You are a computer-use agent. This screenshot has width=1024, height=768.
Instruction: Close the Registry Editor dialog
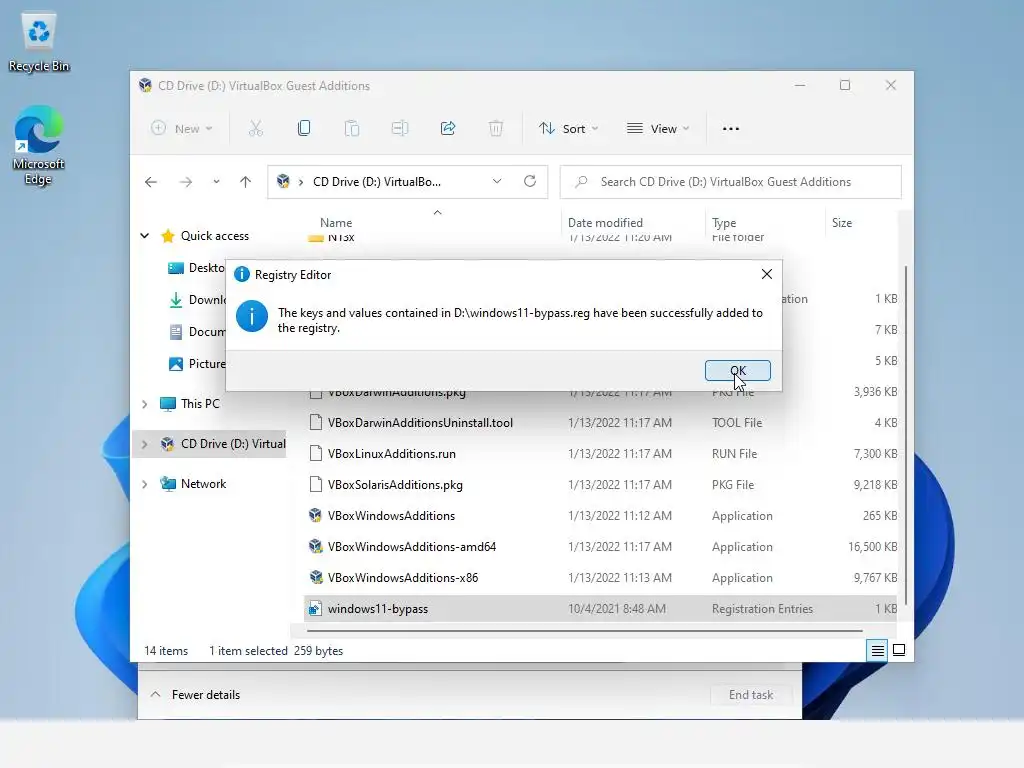point(767,274)
